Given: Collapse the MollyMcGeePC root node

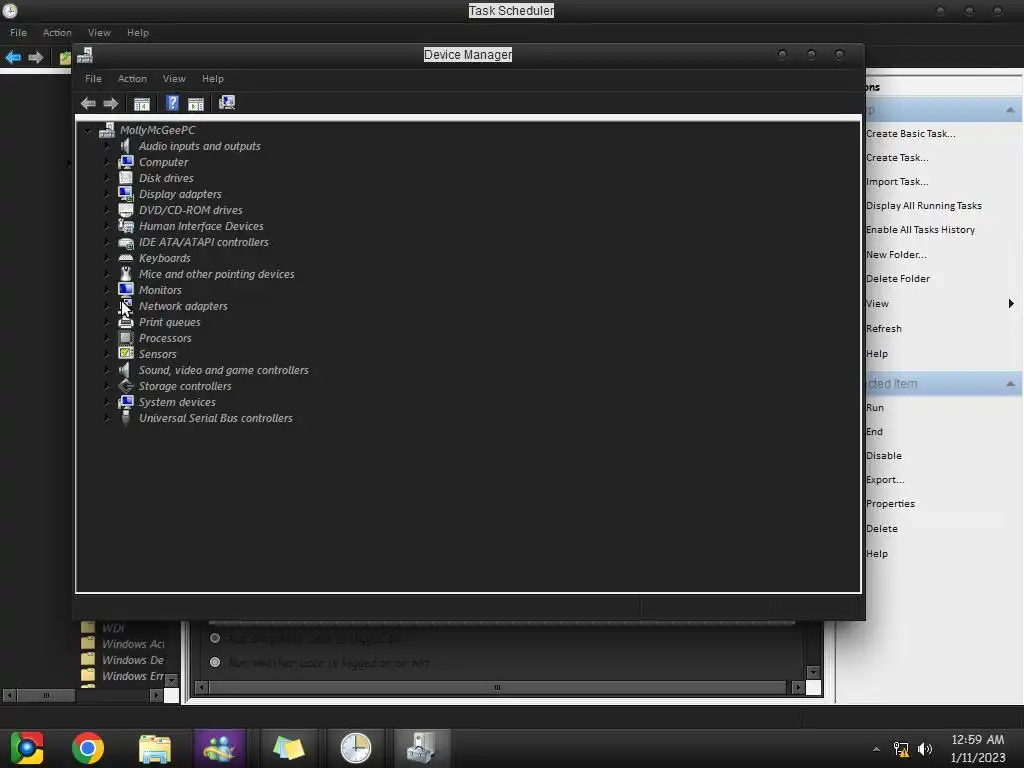Looking at the screenshot, I should 88,131.
